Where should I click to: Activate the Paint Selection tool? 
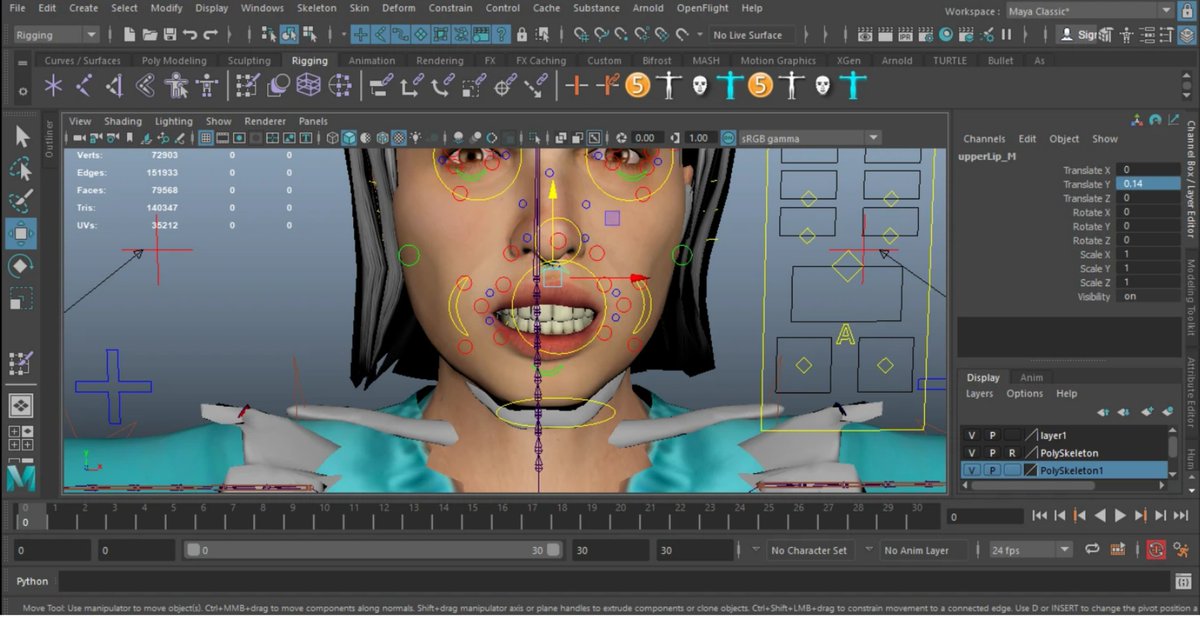(21, 201)
